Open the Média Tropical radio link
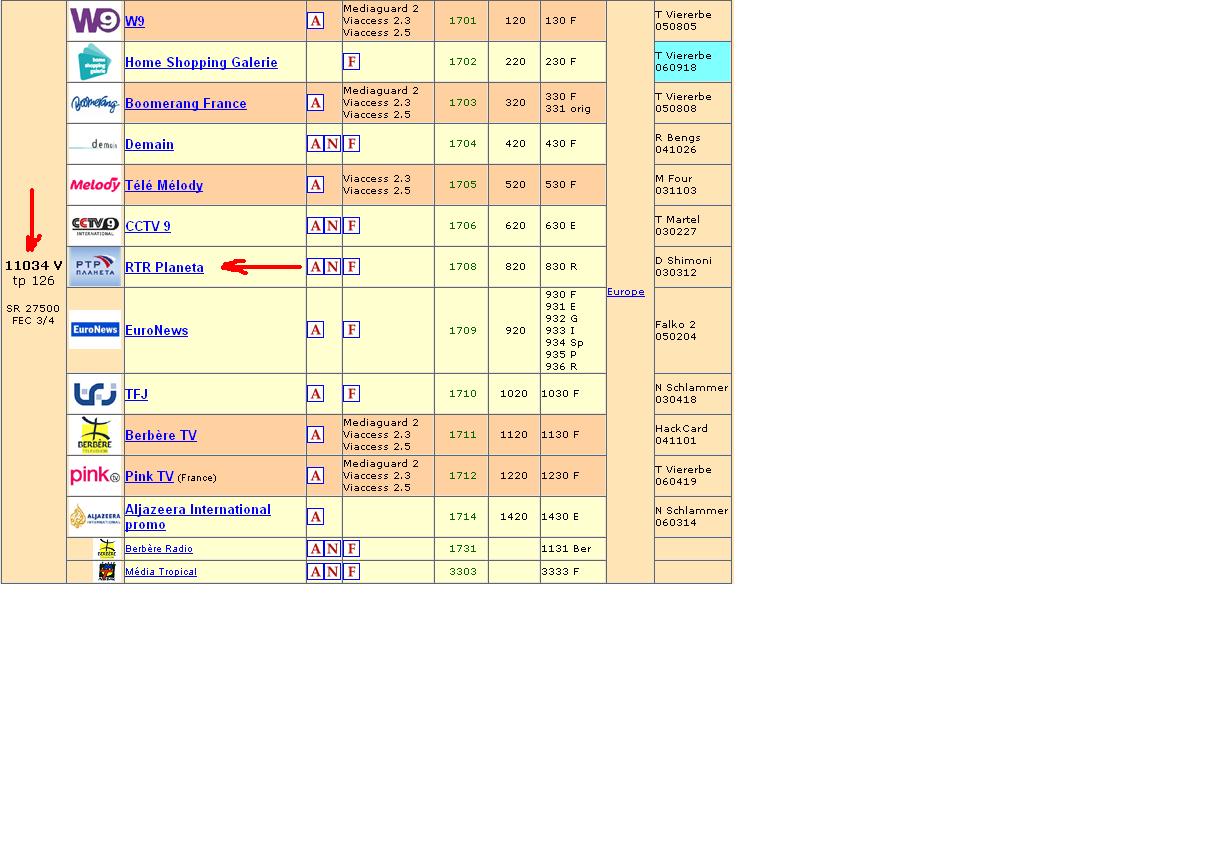This screenshot has height=865, width=1213. tap(161, 572)
